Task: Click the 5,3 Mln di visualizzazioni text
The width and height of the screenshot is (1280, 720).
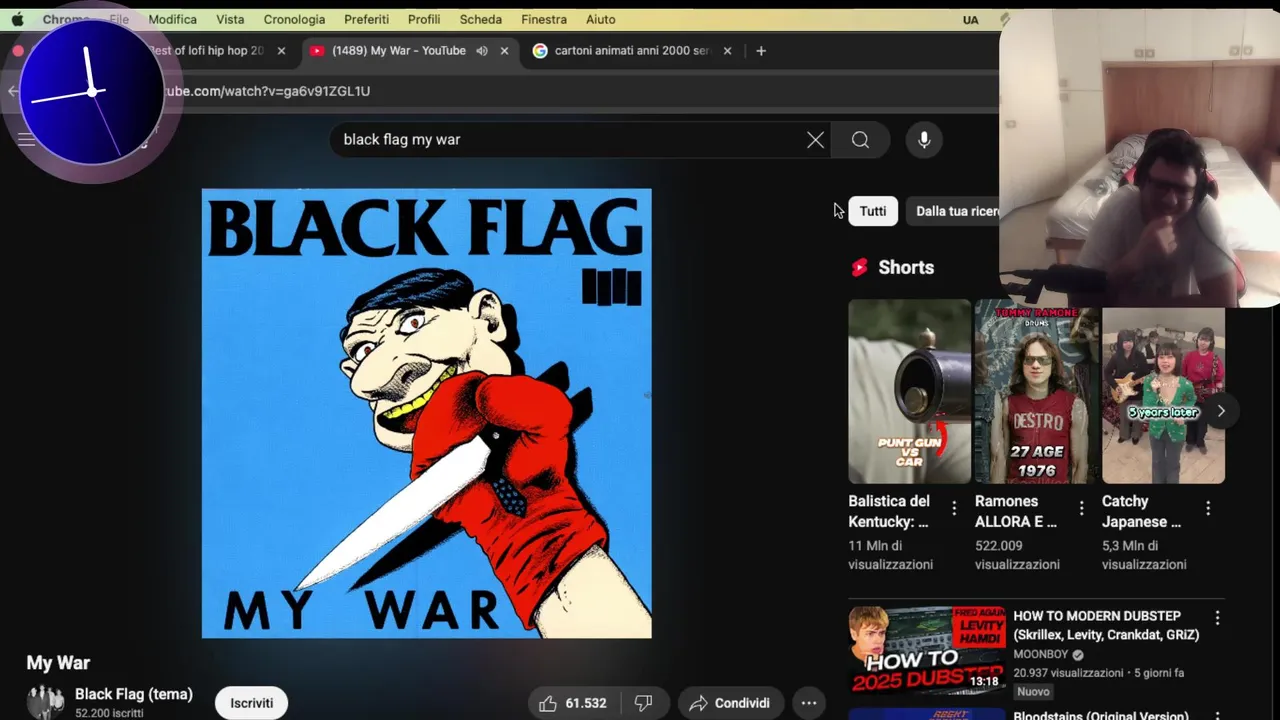Action: pos(1145,555)
